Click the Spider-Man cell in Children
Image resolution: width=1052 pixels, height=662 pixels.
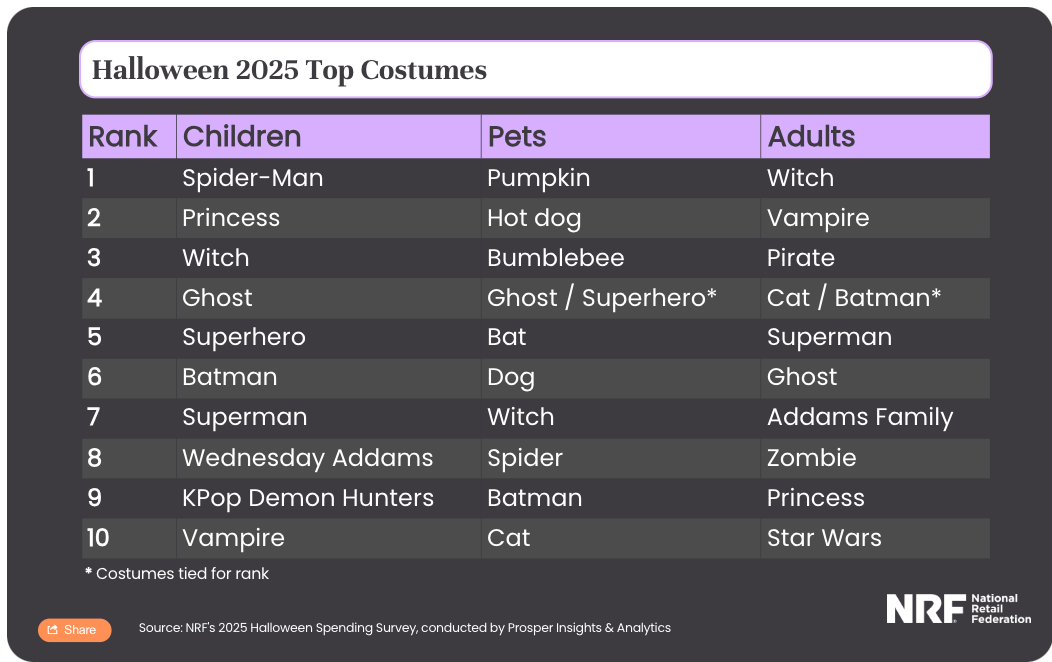pyautogui.click(x=252, y=178)
